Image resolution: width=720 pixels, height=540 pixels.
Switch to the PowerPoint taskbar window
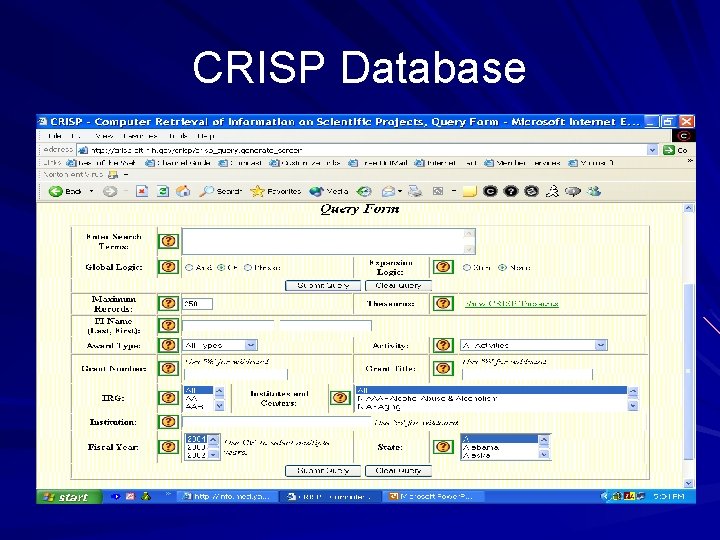pos(435,496)
